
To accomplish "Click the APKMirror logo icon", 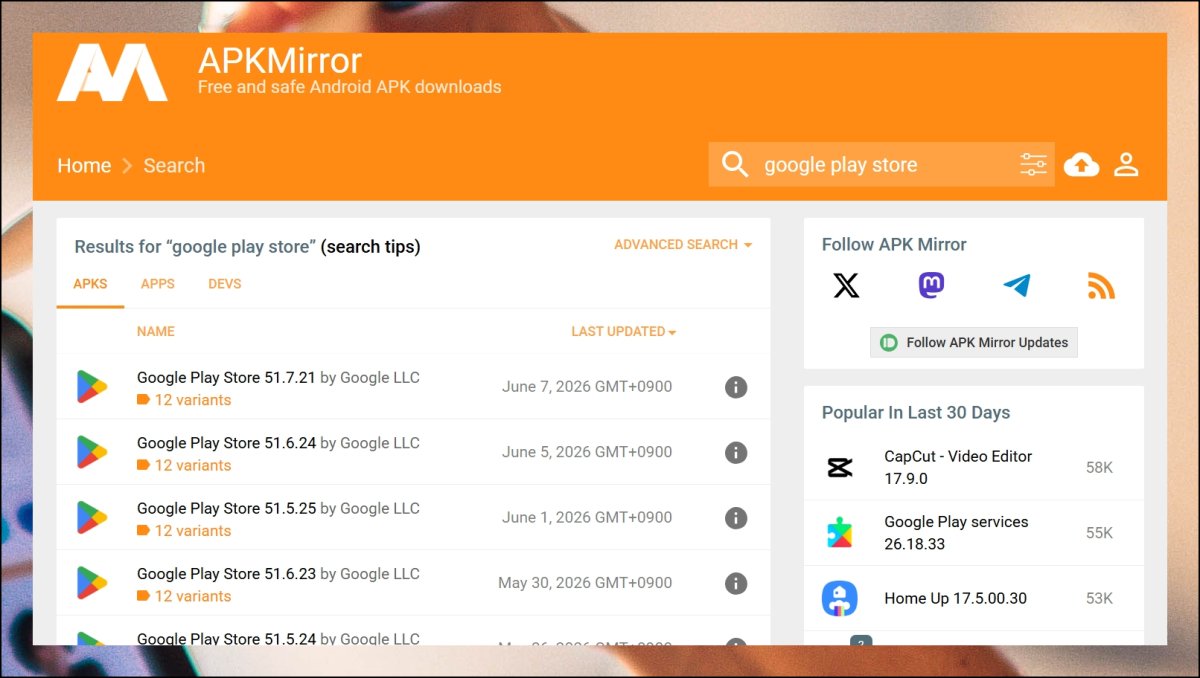I will [x=112, y=73].
